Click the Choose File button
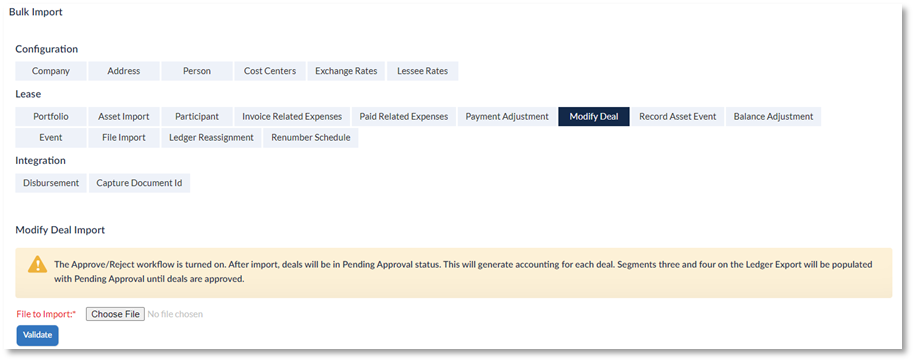 (115, 314)
